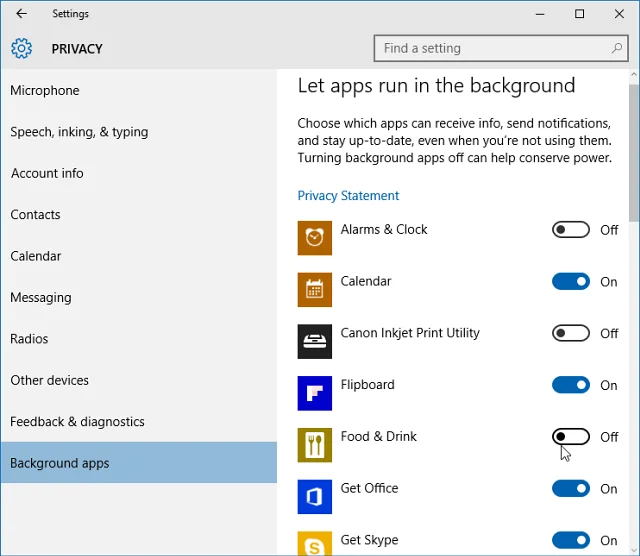Click the Flipboard app icon

(x=314, y=393)
